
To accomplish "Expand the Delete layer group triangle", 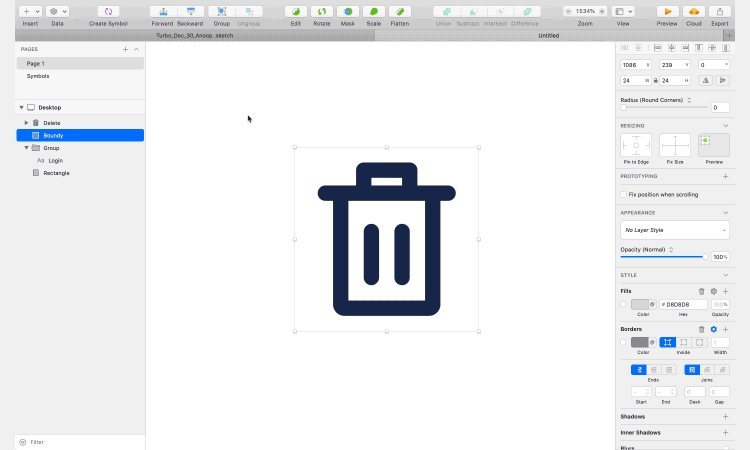I will pyautogui.click(x=26, y=123).
